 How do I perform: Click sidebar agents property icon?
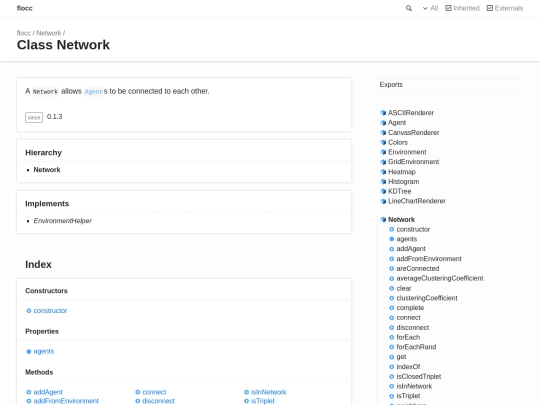pyautogui.click(x=392, y=239)
